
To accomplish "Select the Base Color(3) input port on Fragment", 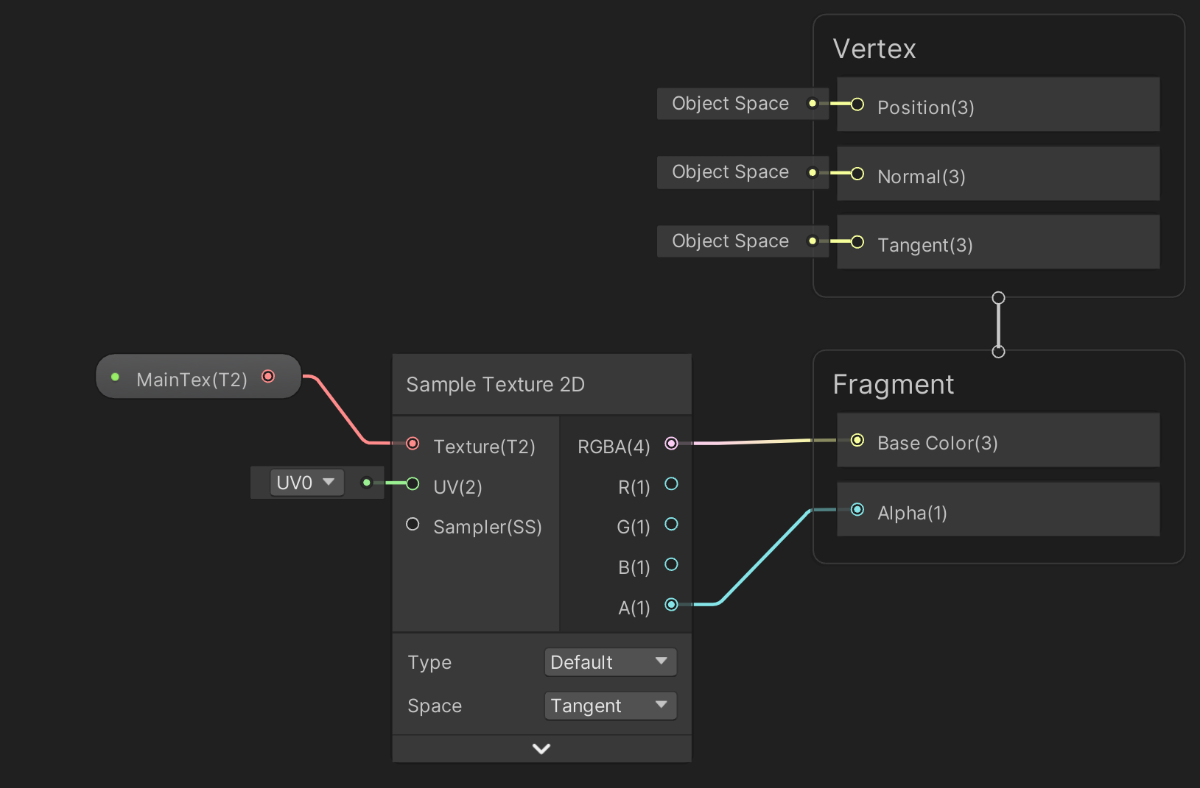I will [857, 439].
